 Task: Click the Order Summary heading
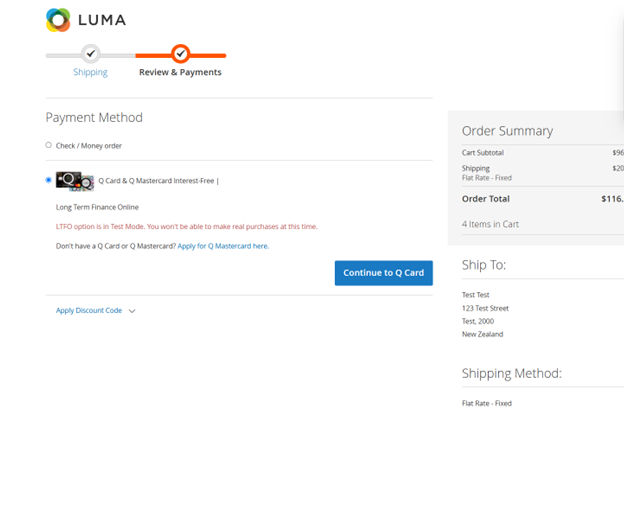coord(507,131)
